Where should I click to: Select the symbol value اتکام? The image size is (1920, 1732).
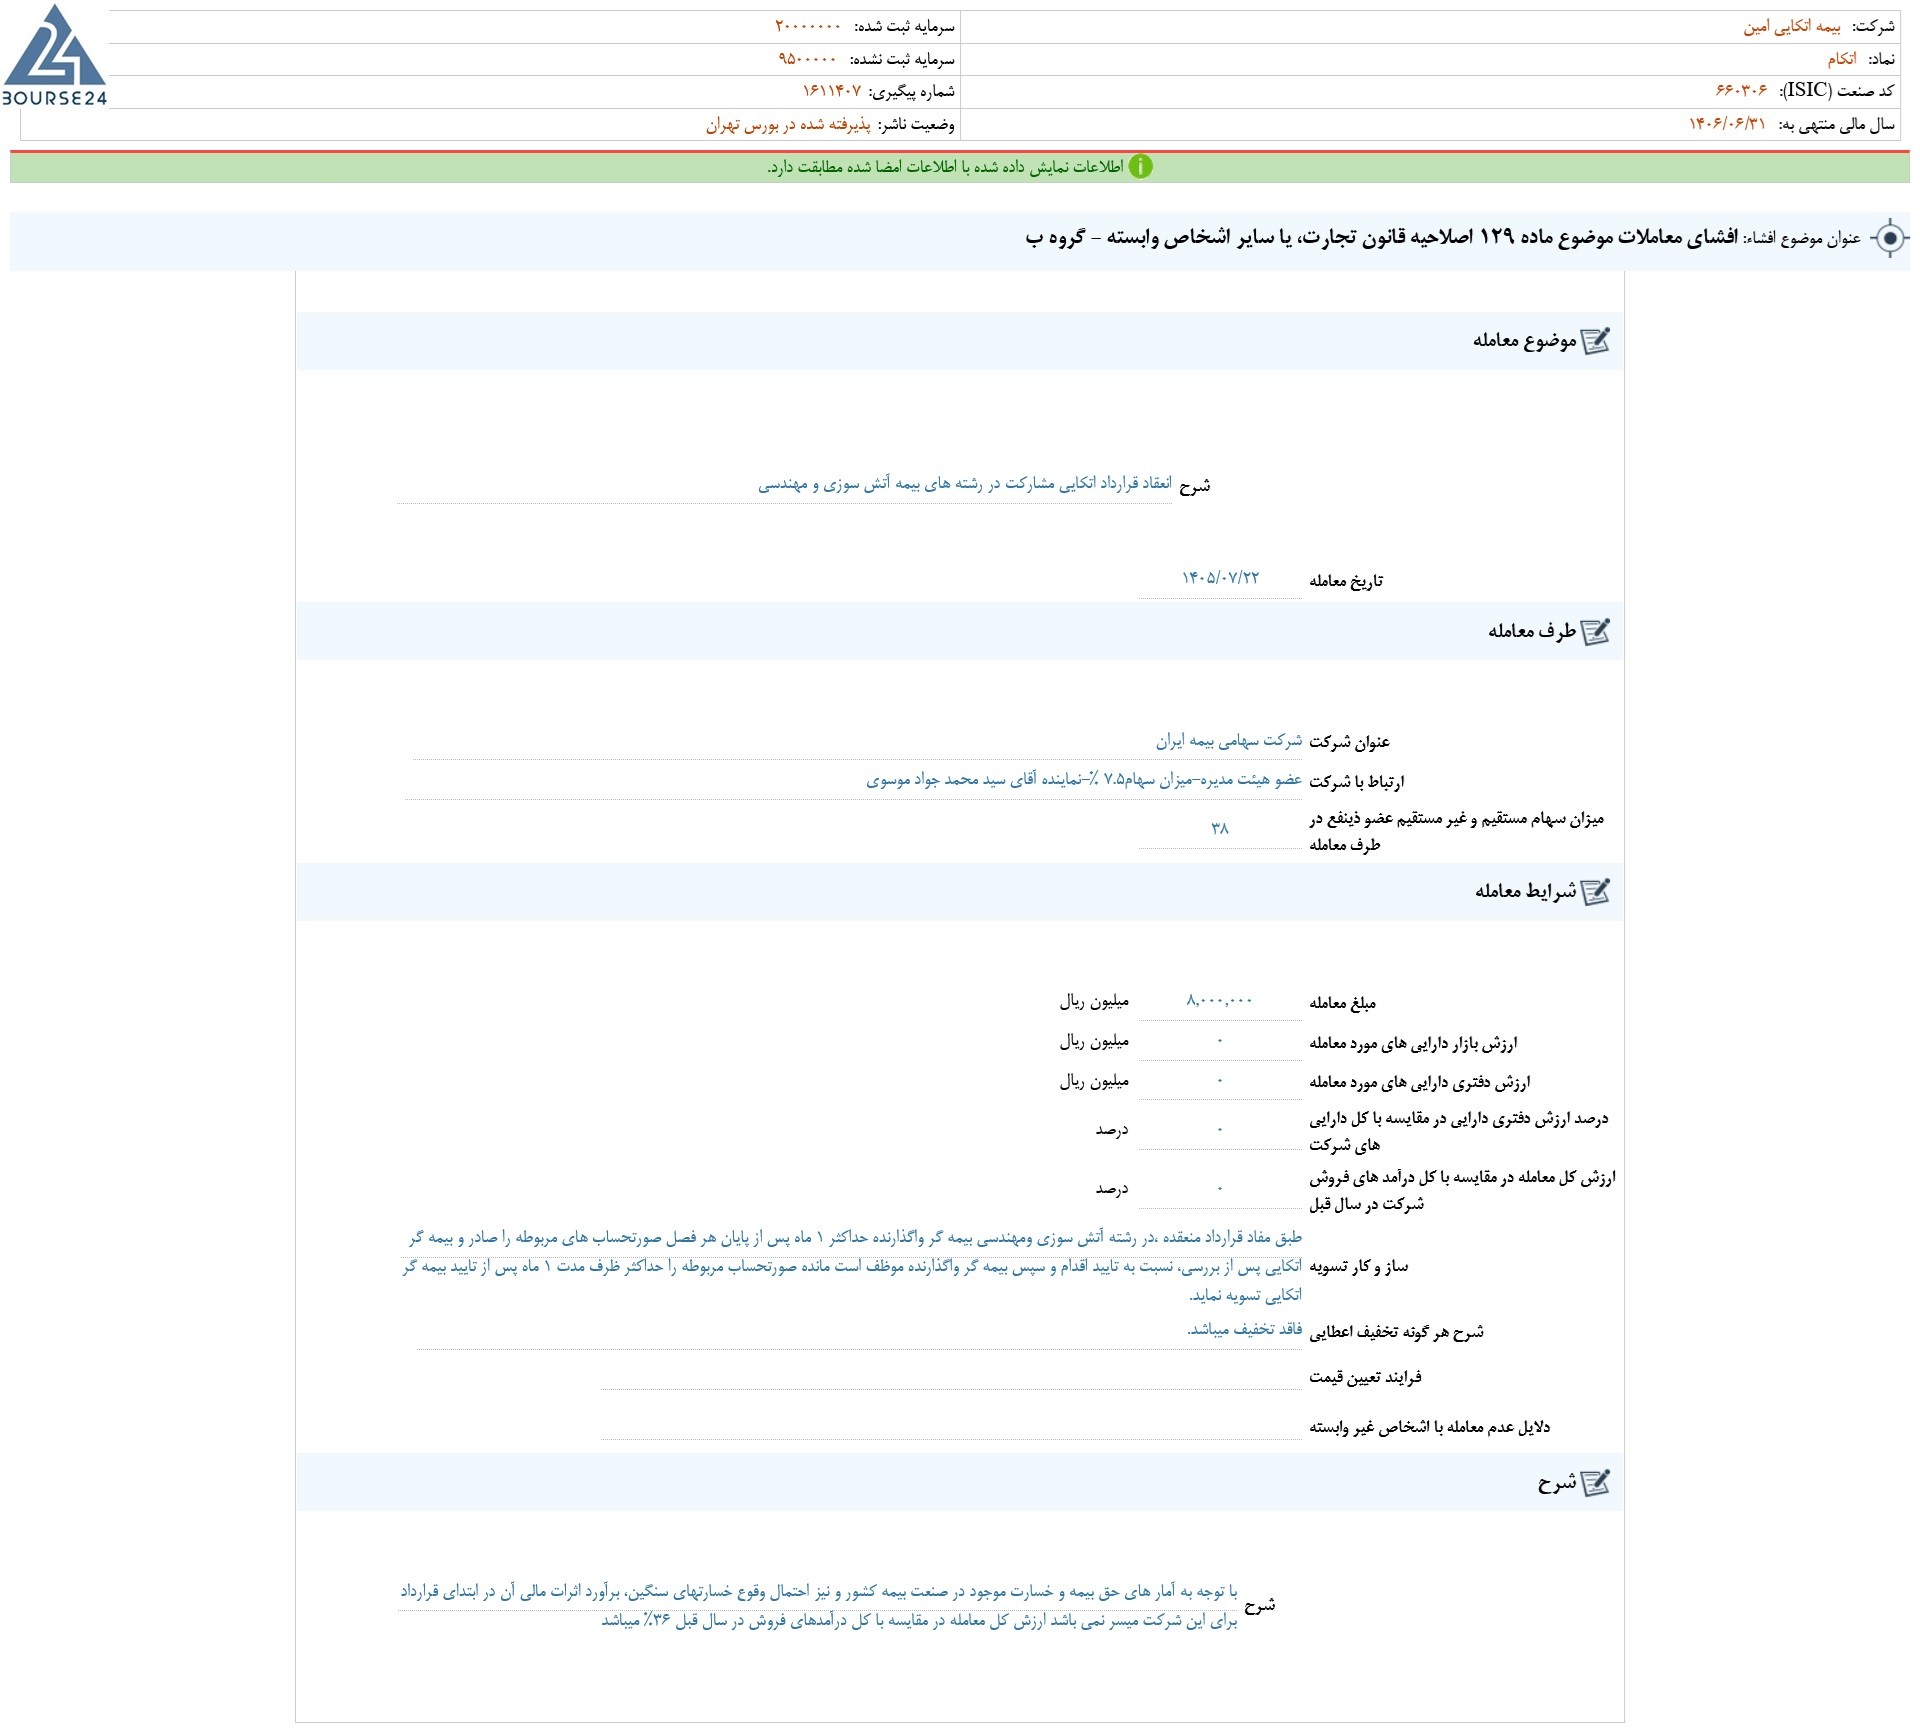point(1841,59)
